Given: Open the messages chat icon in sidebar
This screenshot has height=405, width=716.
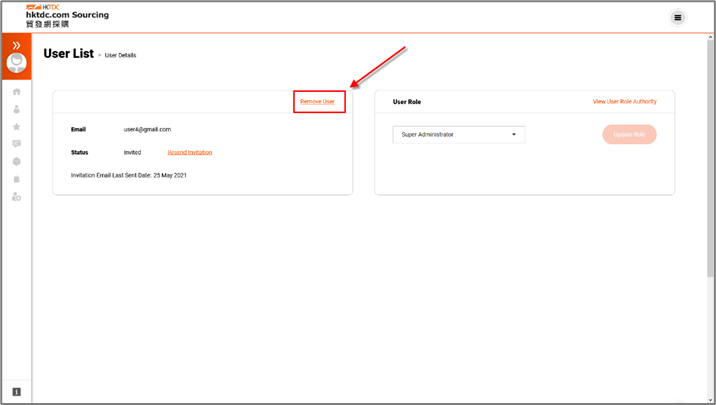Looking at the screenshot, I should (16, 144).
